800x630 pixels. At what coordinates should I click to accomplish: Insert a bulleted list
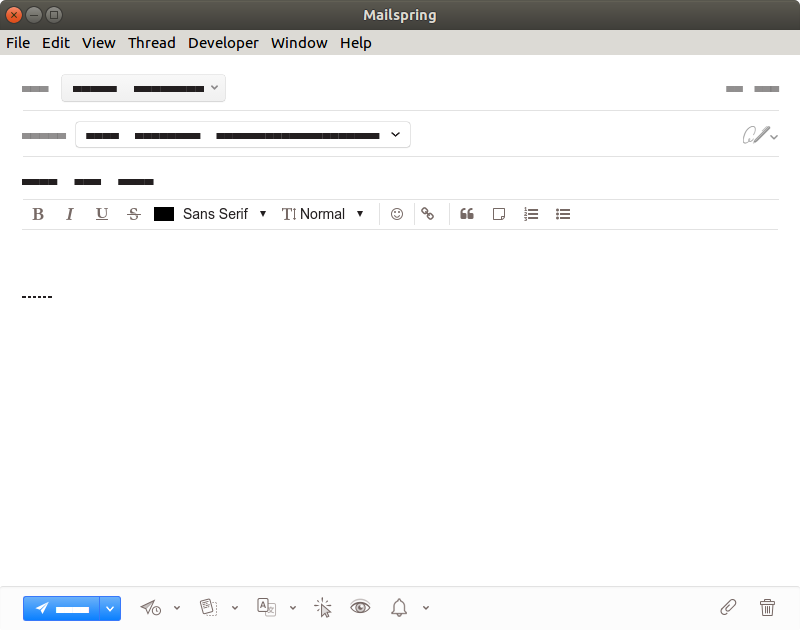point(563,214)
